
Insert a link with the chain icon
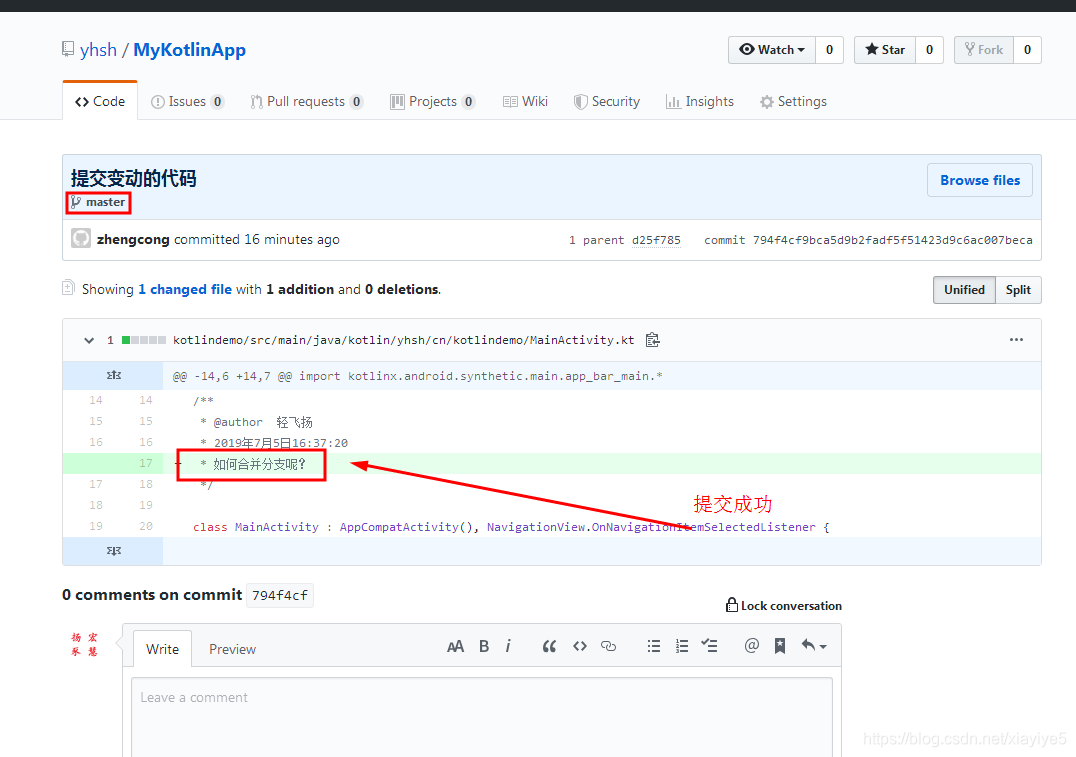tap(609, 647)
